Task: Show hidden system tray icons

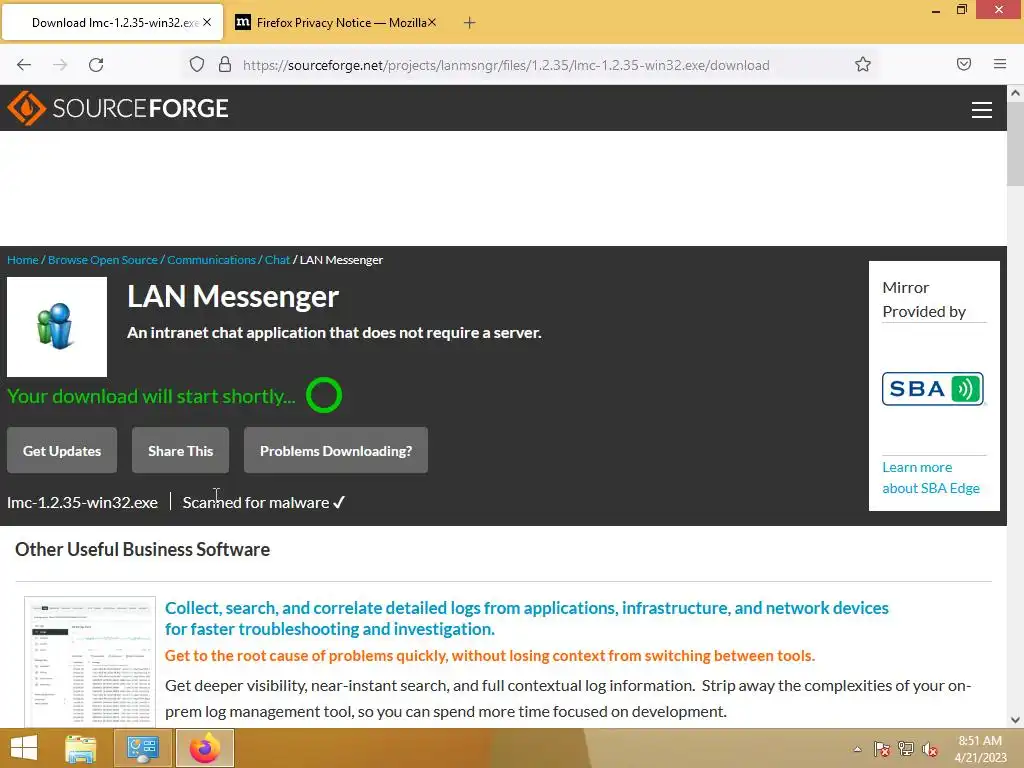Action: coord(857,749)
